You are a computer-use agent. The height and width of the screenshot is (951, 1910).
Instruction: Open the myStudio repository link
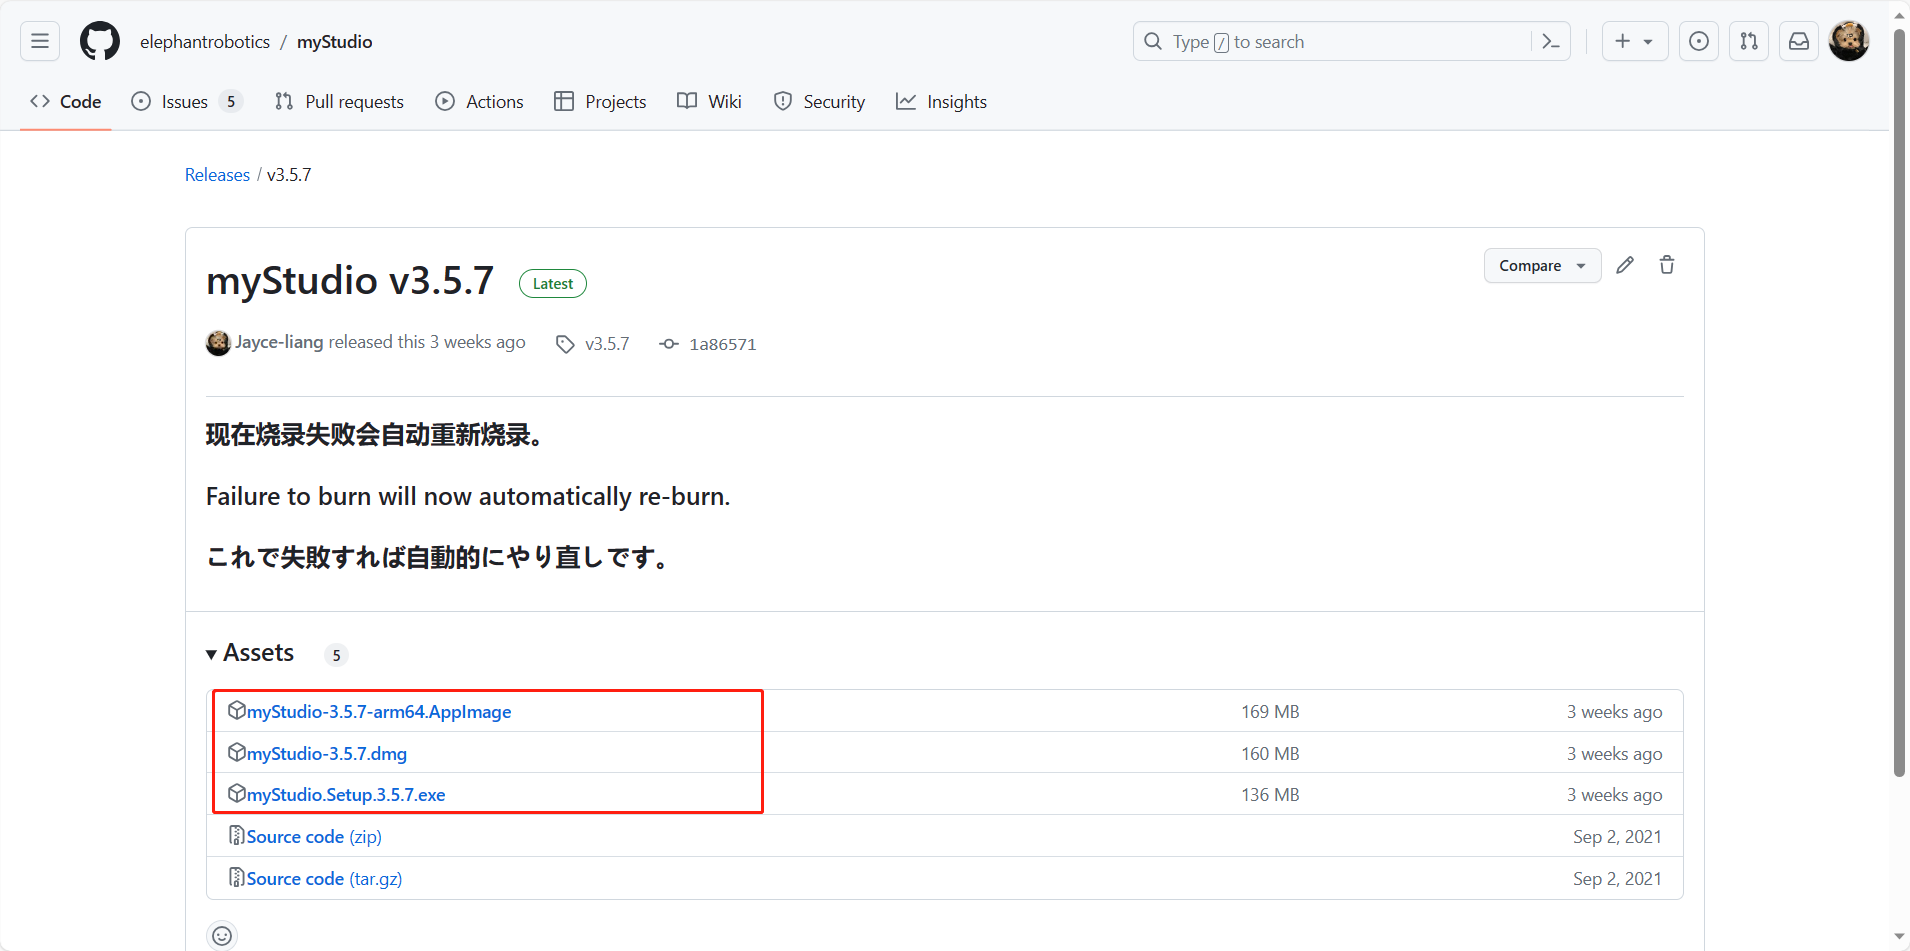click(334, 41)
